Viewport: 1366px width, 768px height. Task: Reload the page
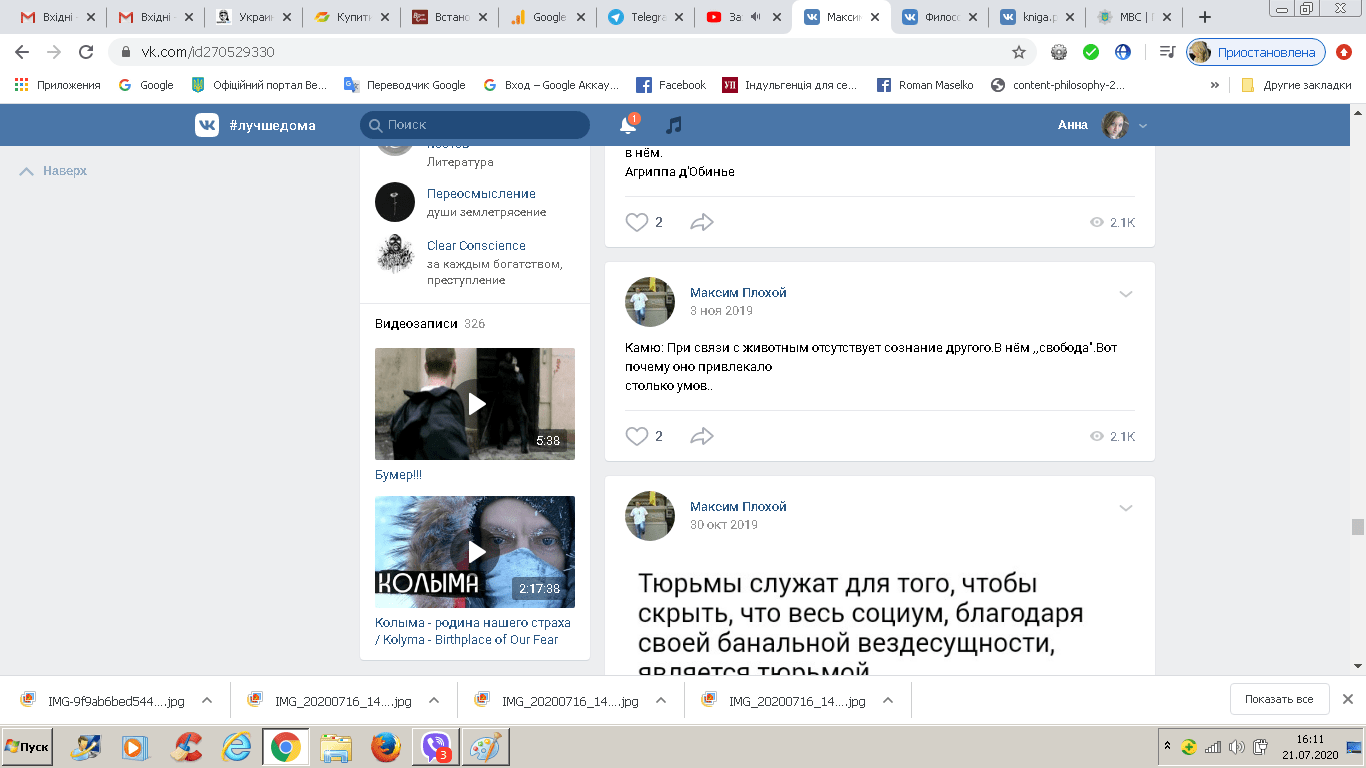click(x=86, y=52)
